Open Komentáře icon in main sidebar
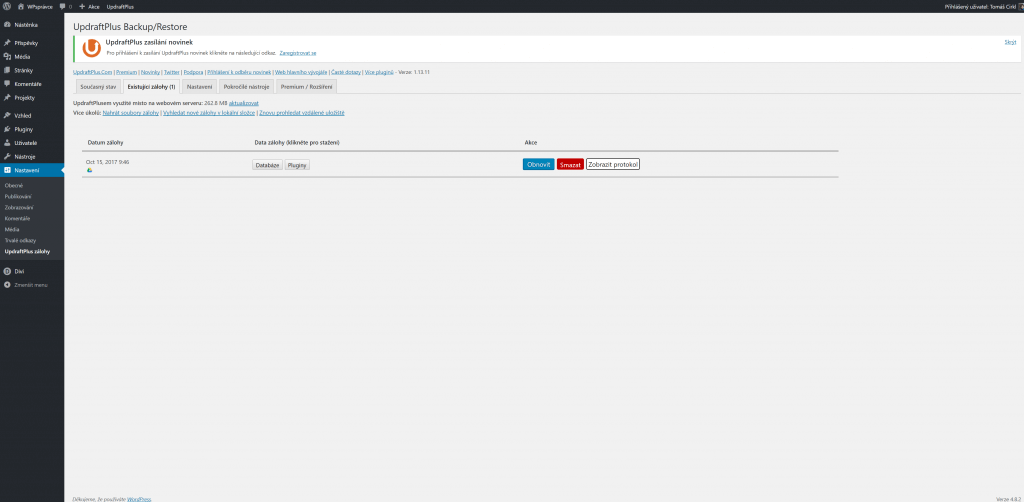Viewport: 1024px width, 502px height. tap(7, 84)
